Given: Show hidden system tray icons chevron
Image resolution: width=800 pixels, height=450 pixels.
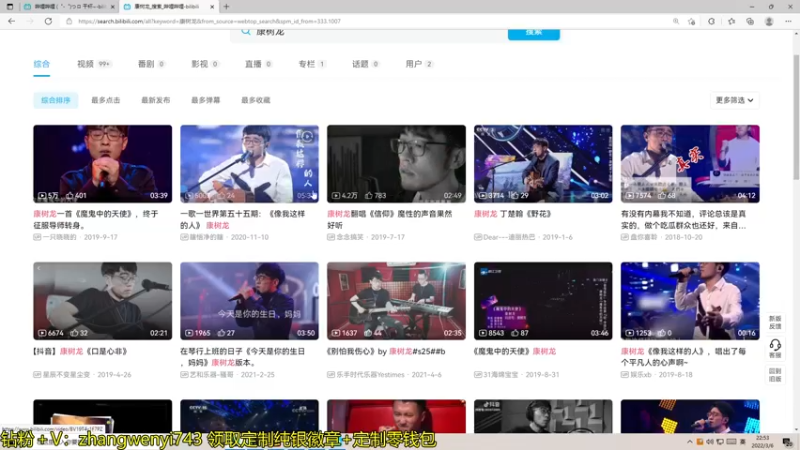Looking at the screenshot, I should (690, 442).
